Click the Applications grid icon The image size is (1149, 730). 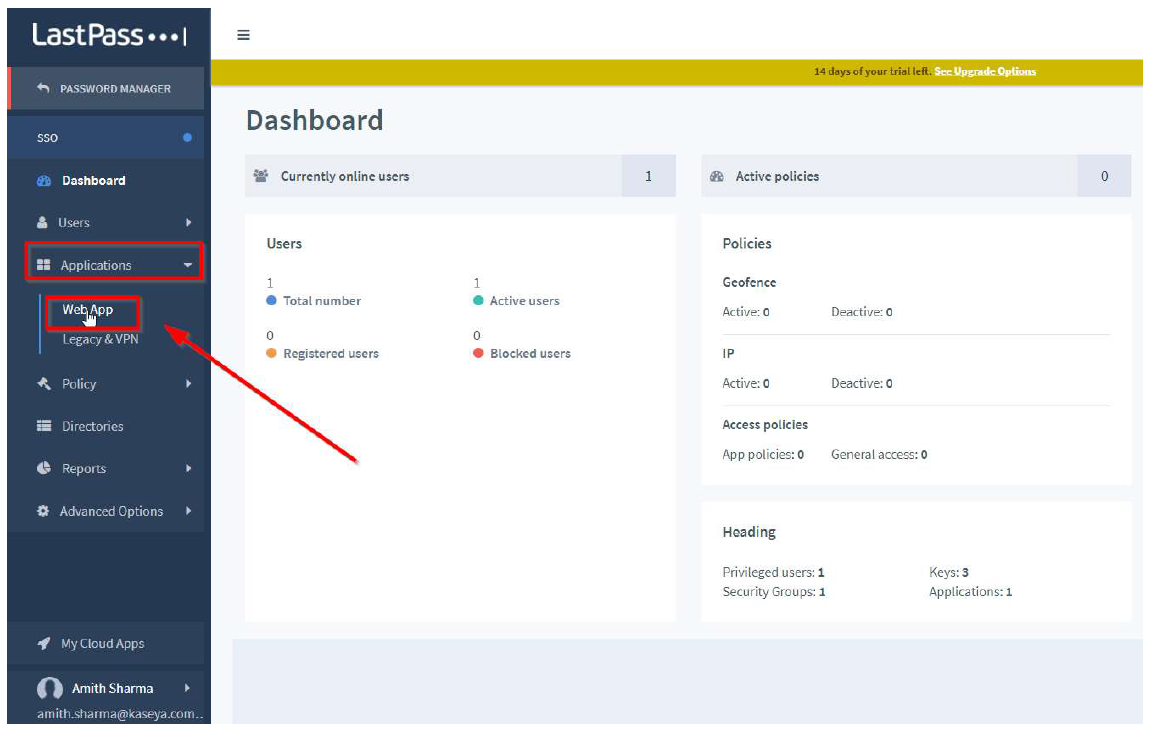44,265
